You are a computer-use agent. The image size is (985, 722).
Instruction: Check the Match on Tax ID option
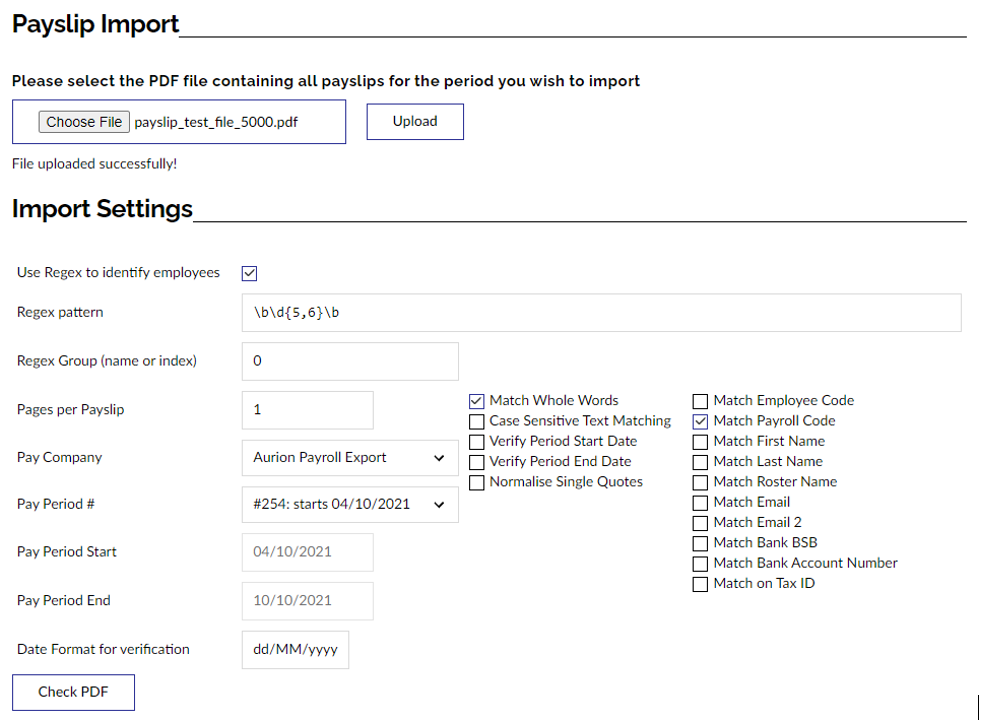(x=700, y=583)
